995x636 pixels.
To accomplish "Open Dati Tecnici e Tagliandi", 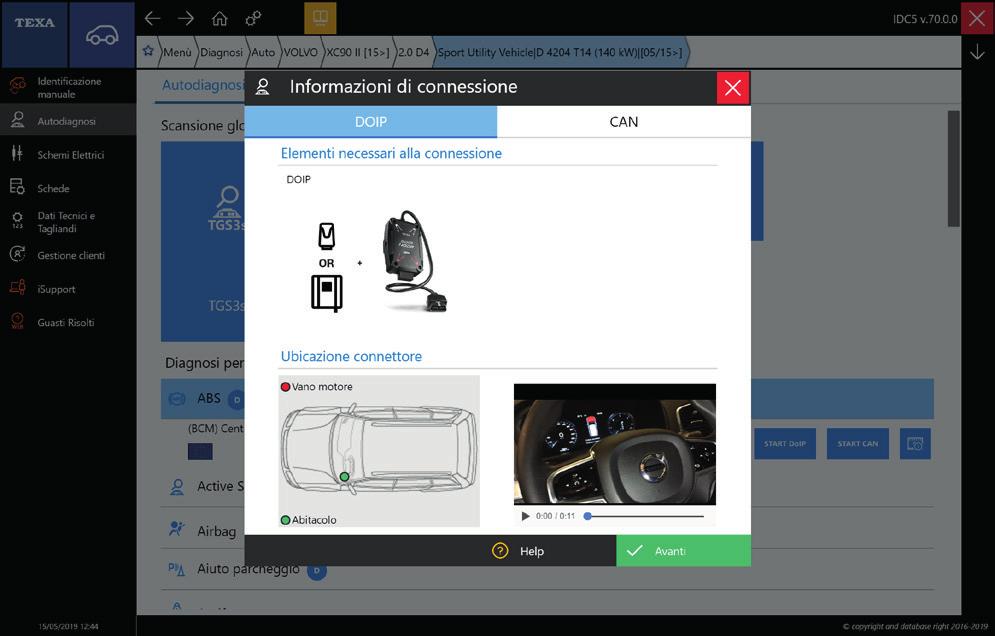I will [x=68, y=222].
